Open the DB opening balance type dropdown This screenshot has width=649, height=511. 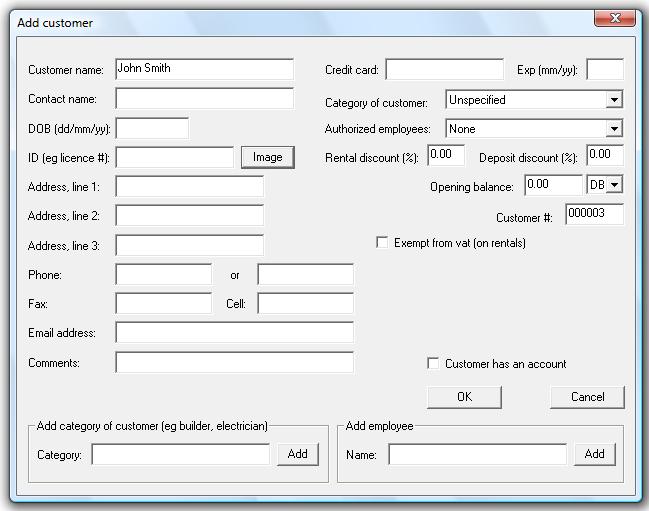[x=614, y=185]
